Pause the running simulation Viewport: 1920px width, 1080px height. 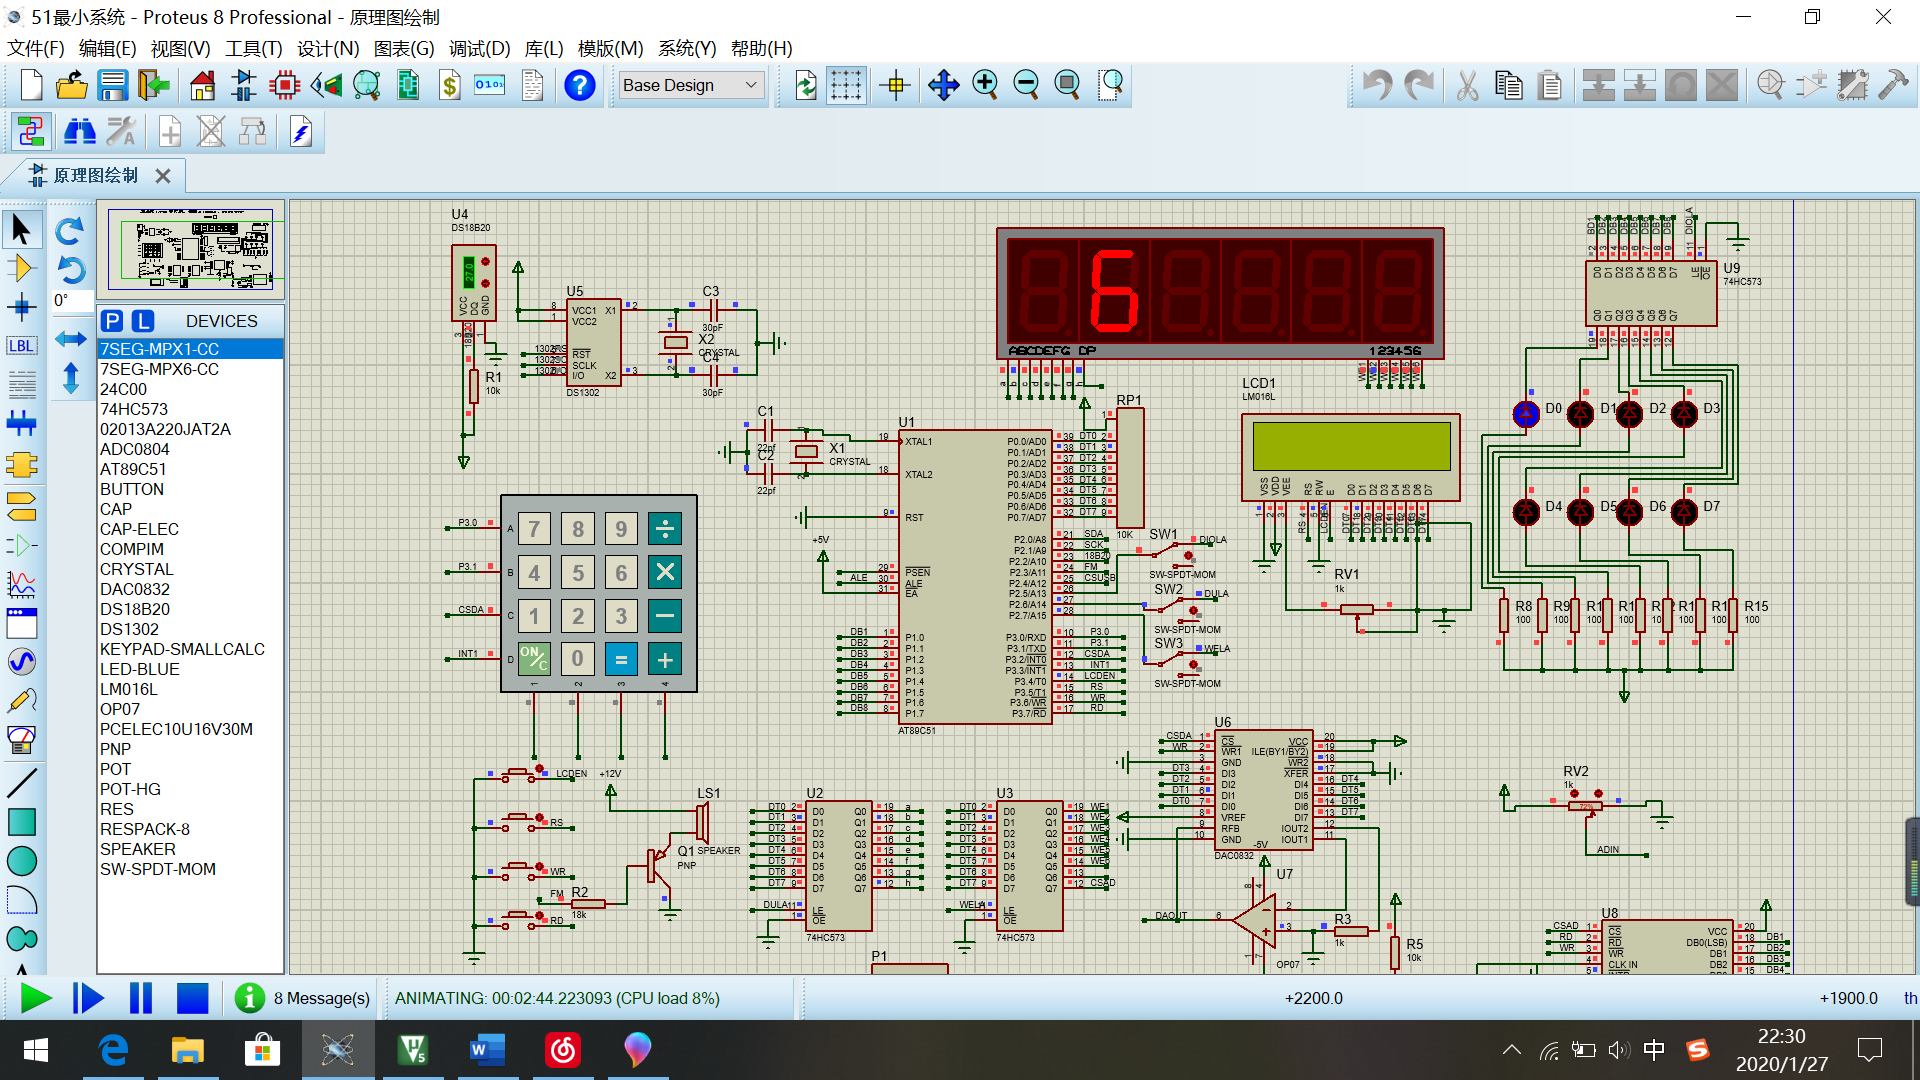coord(140,998)
